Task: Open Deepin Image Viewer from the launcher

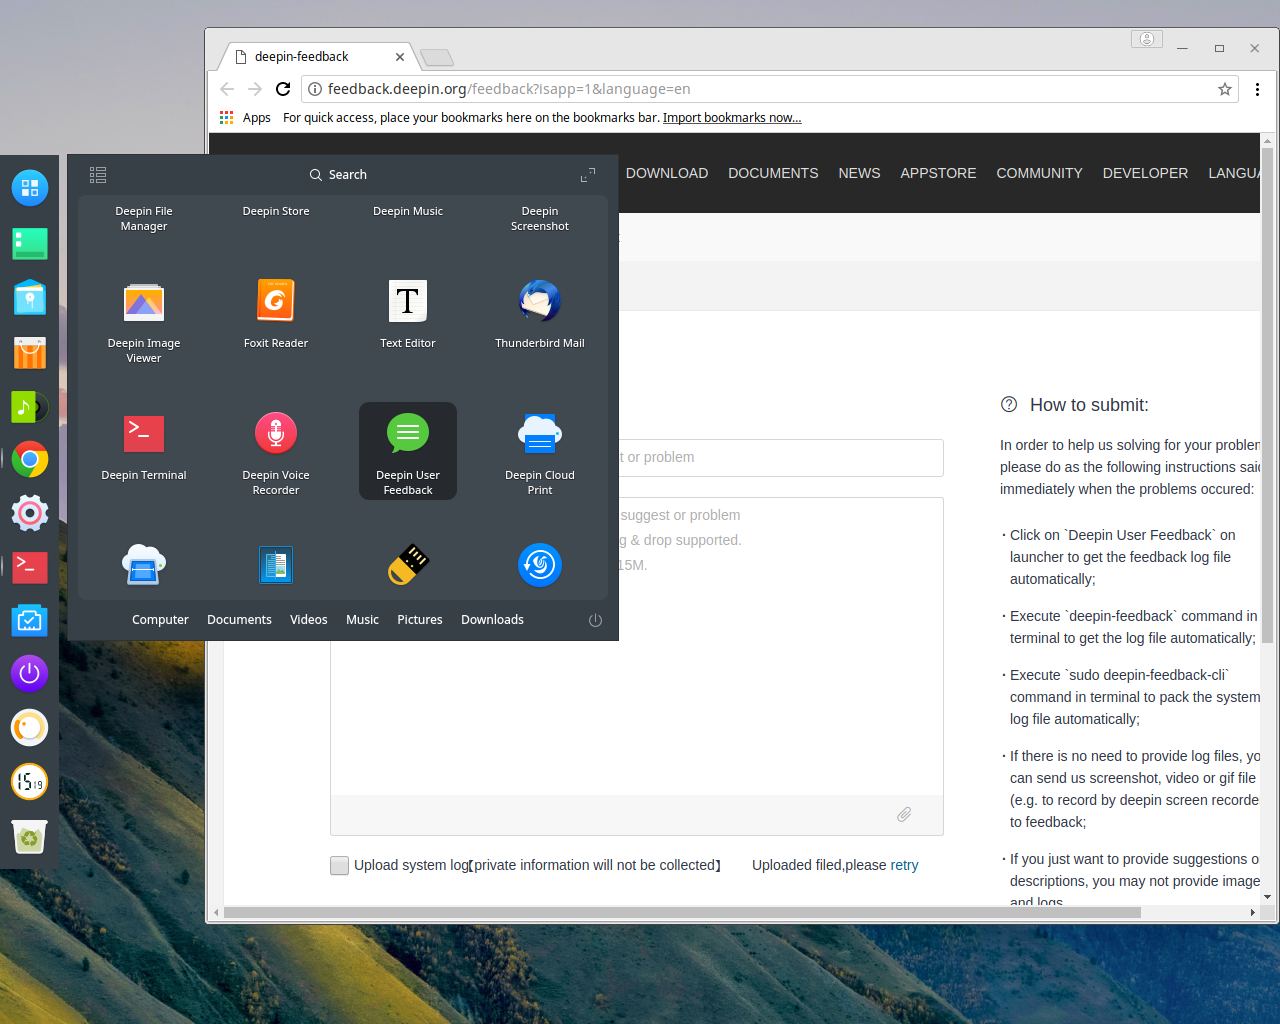Action: (144, 322)
